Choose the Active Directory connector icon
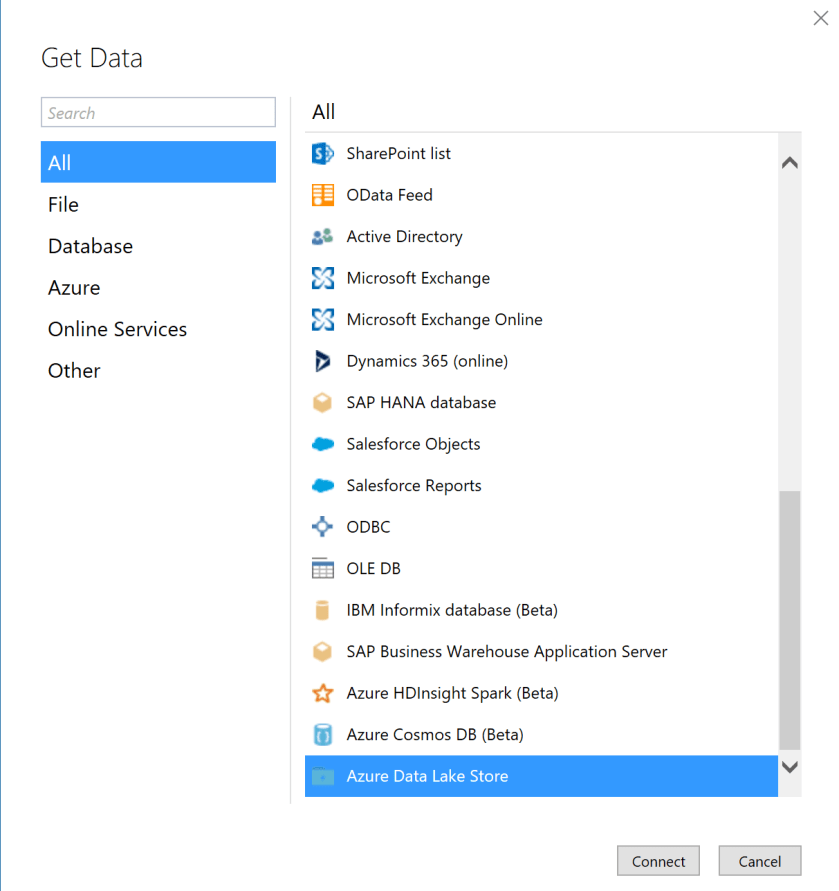Viewport: 839px width, 891px height. [x=321, y=237]
